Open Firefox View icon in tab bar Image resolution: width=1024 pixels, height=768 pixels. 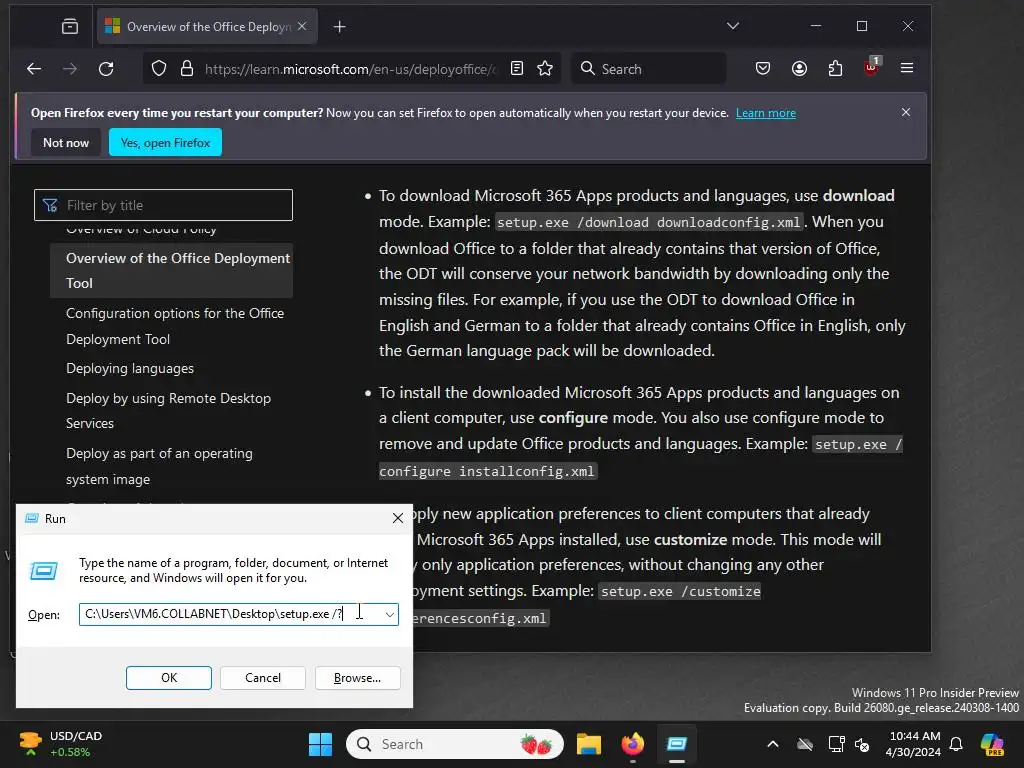pyautogui.click(x=70, y=27)
